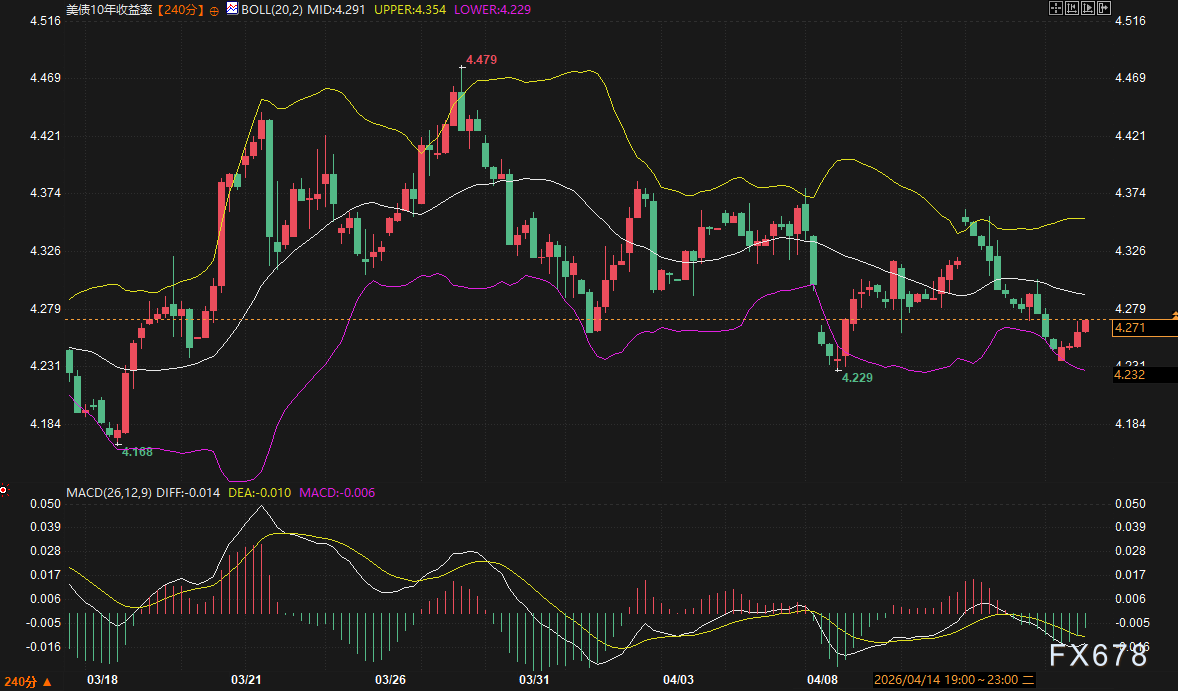The height and width of the screenshot is (691, 1178).
Task: Click the 4.229 low price label
Action: (x=856, y=378)
